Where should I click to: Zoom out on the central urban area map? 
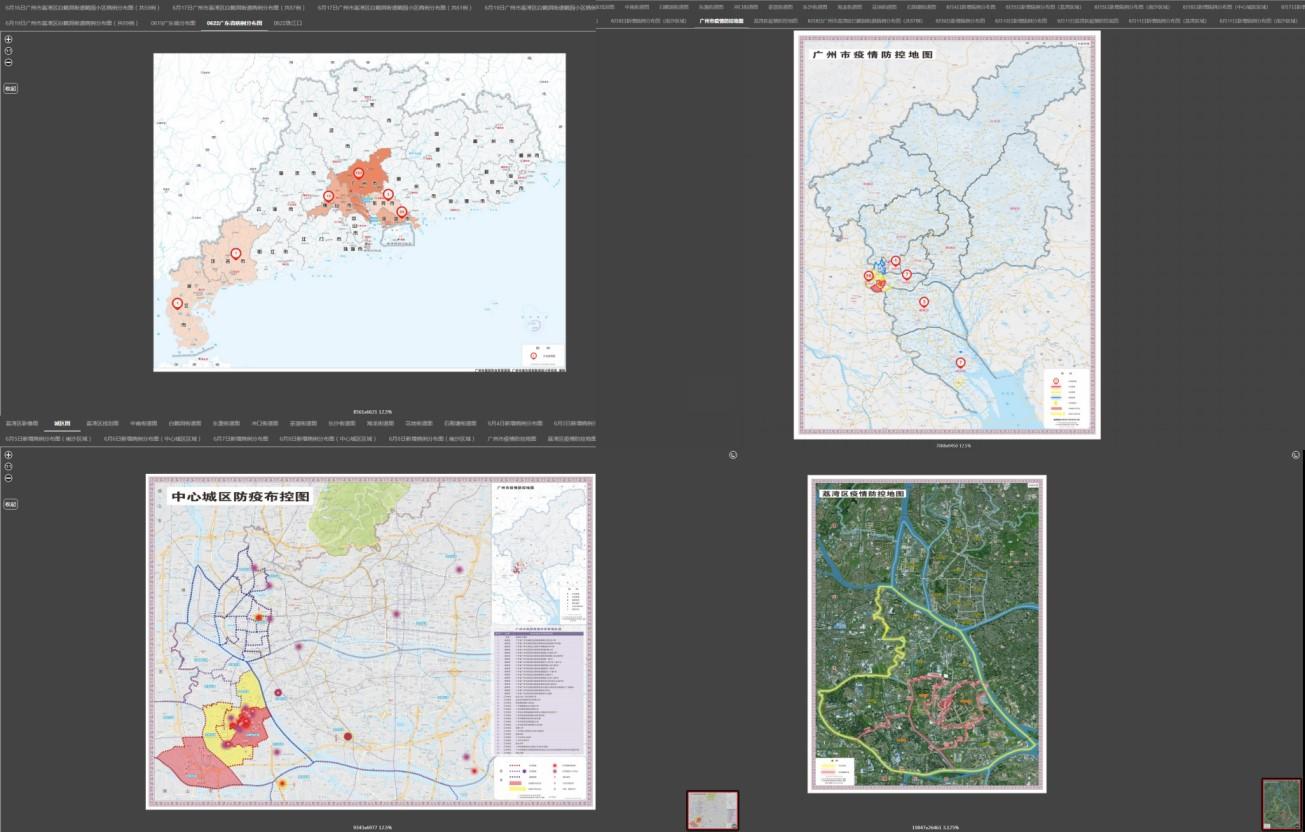(9, 478)
